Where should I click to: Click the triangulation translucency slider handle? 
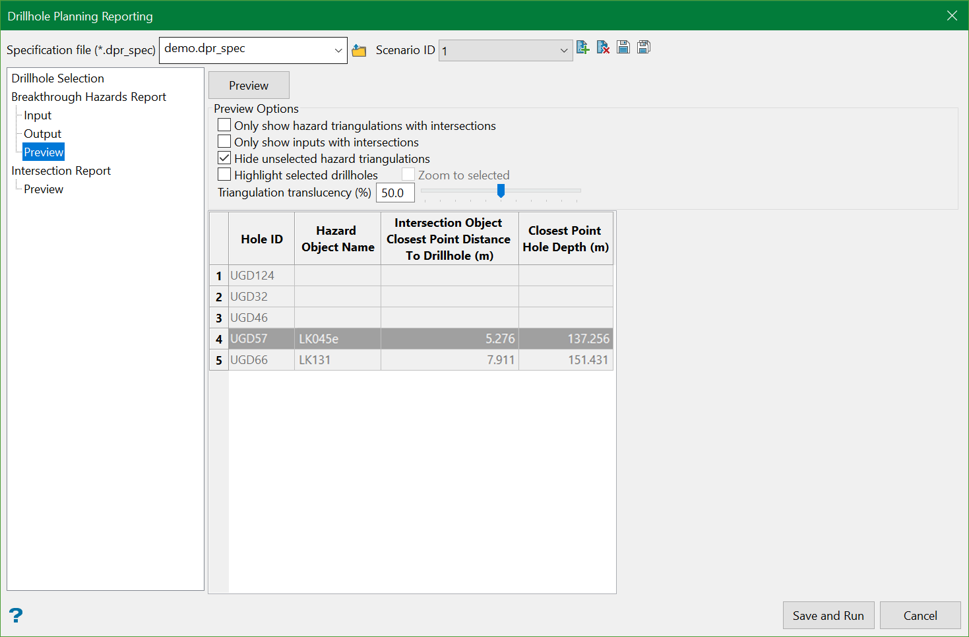click(x=501, y=190)
